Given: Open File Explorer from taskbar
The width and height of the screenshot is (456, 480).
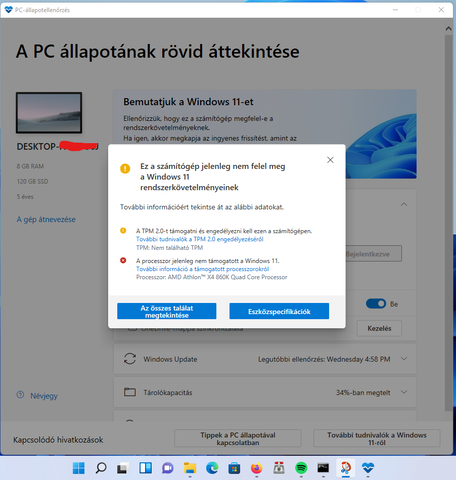Looking at the screenshot, I should coord(190,468).
